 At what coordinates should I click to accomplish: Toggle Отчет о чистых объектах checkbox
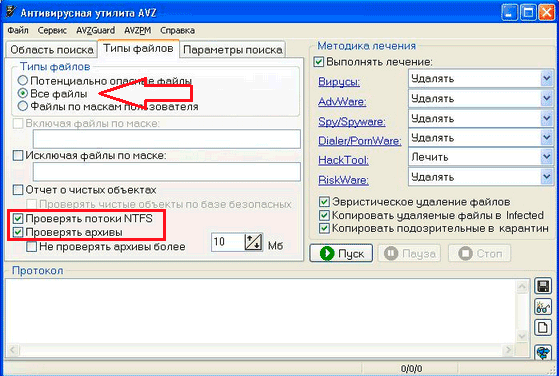pos(18,190)
